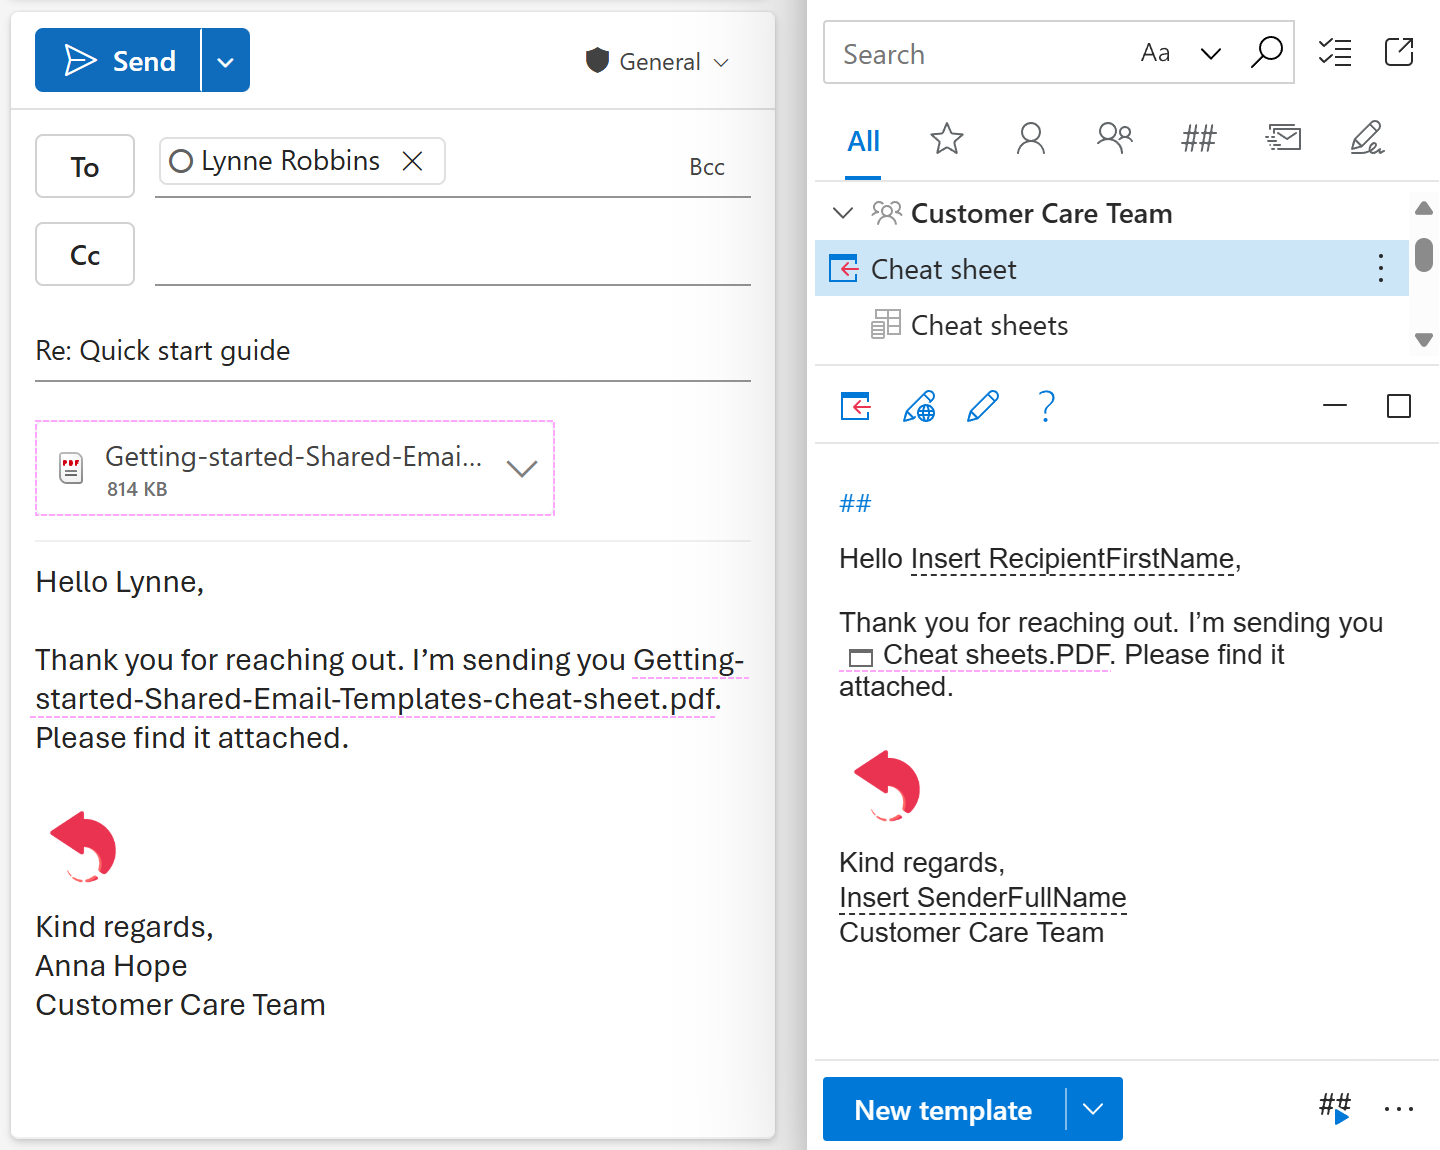Click the New template button
The image size is (1440, 1150).
(x=943, y=1109)
